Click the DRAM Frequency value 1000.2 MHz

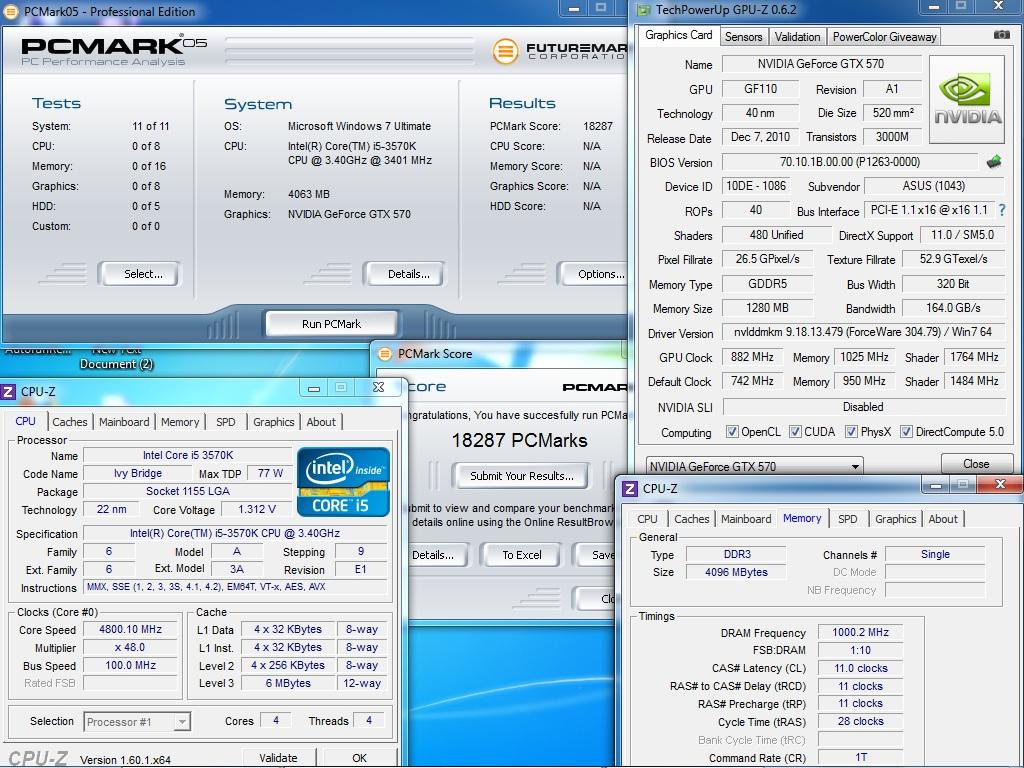860,632
